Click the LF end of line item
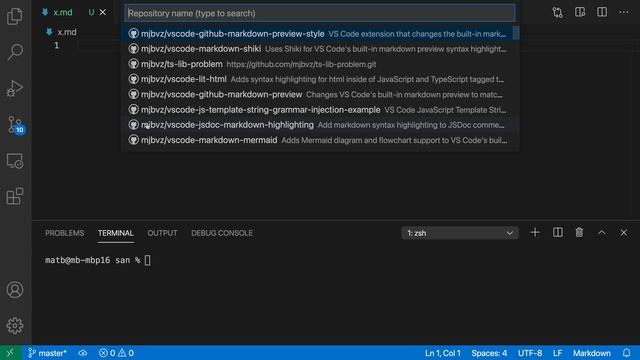Screen dimensions: 640x360 [558, 353]
